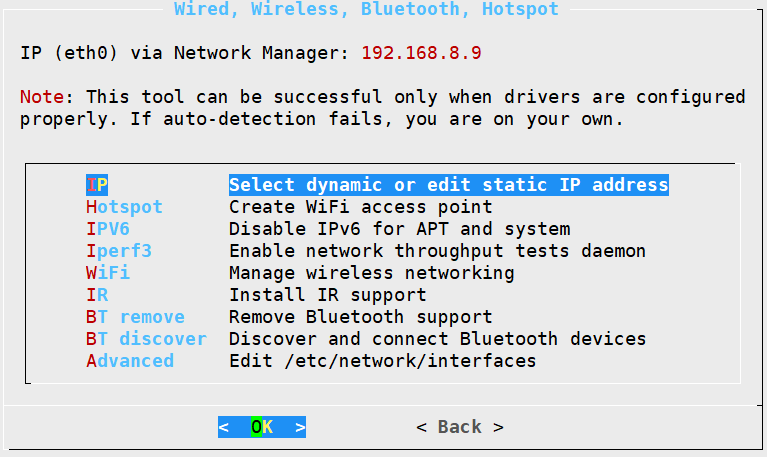Click 'Enable network throughput tests daemon' text
767x457 pixels.
tap(437, 251)
